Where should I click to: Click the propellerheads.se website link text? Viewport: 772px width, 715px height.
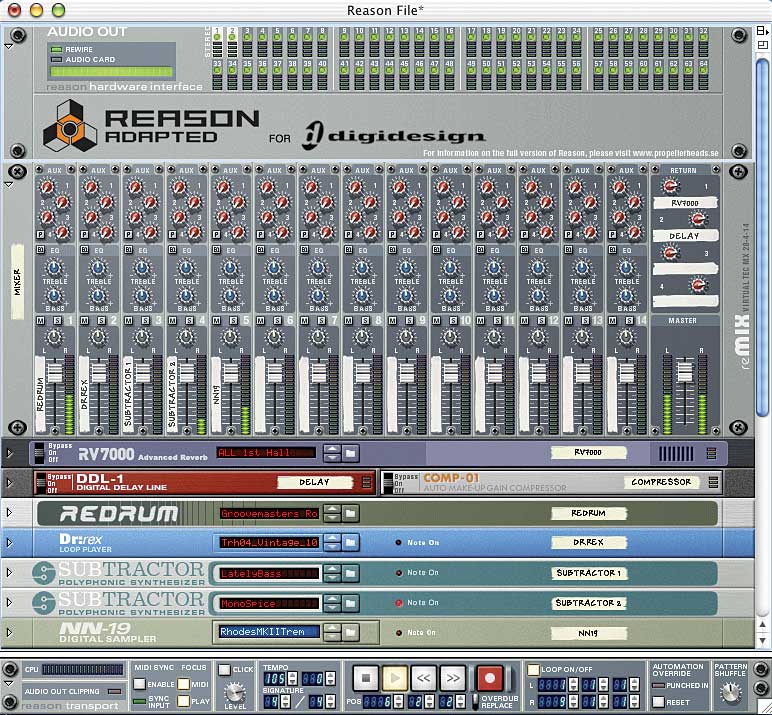(676, 153)
